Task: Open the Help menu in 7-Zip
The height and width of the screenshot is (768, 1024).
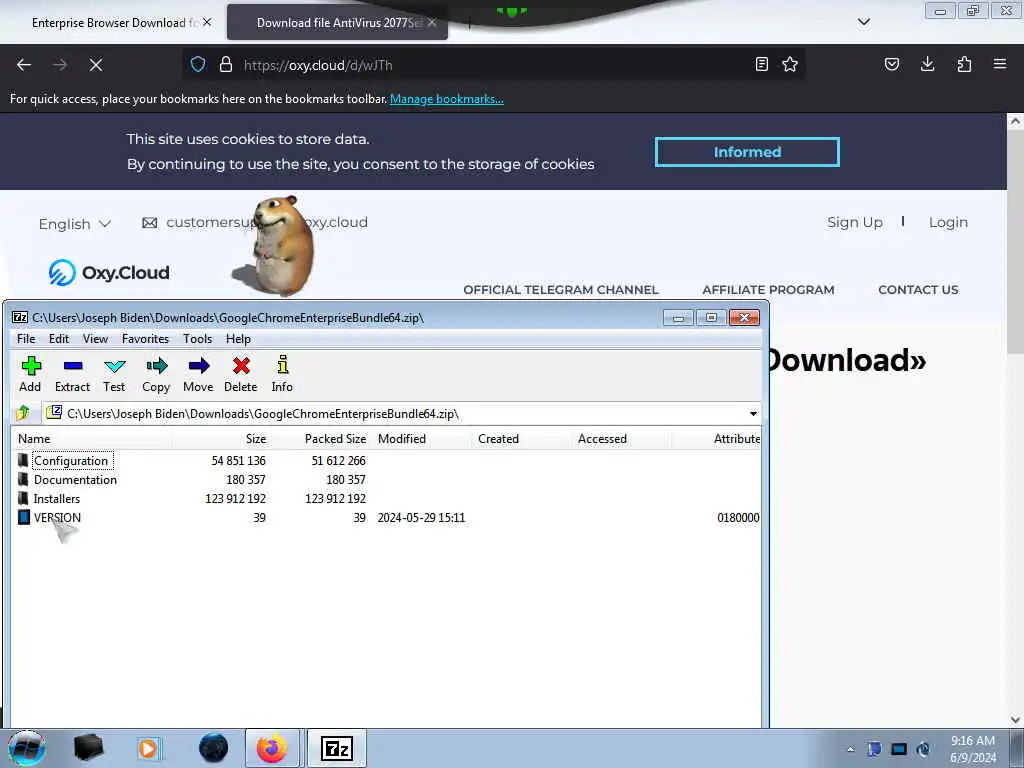Action: click(238, 339)
